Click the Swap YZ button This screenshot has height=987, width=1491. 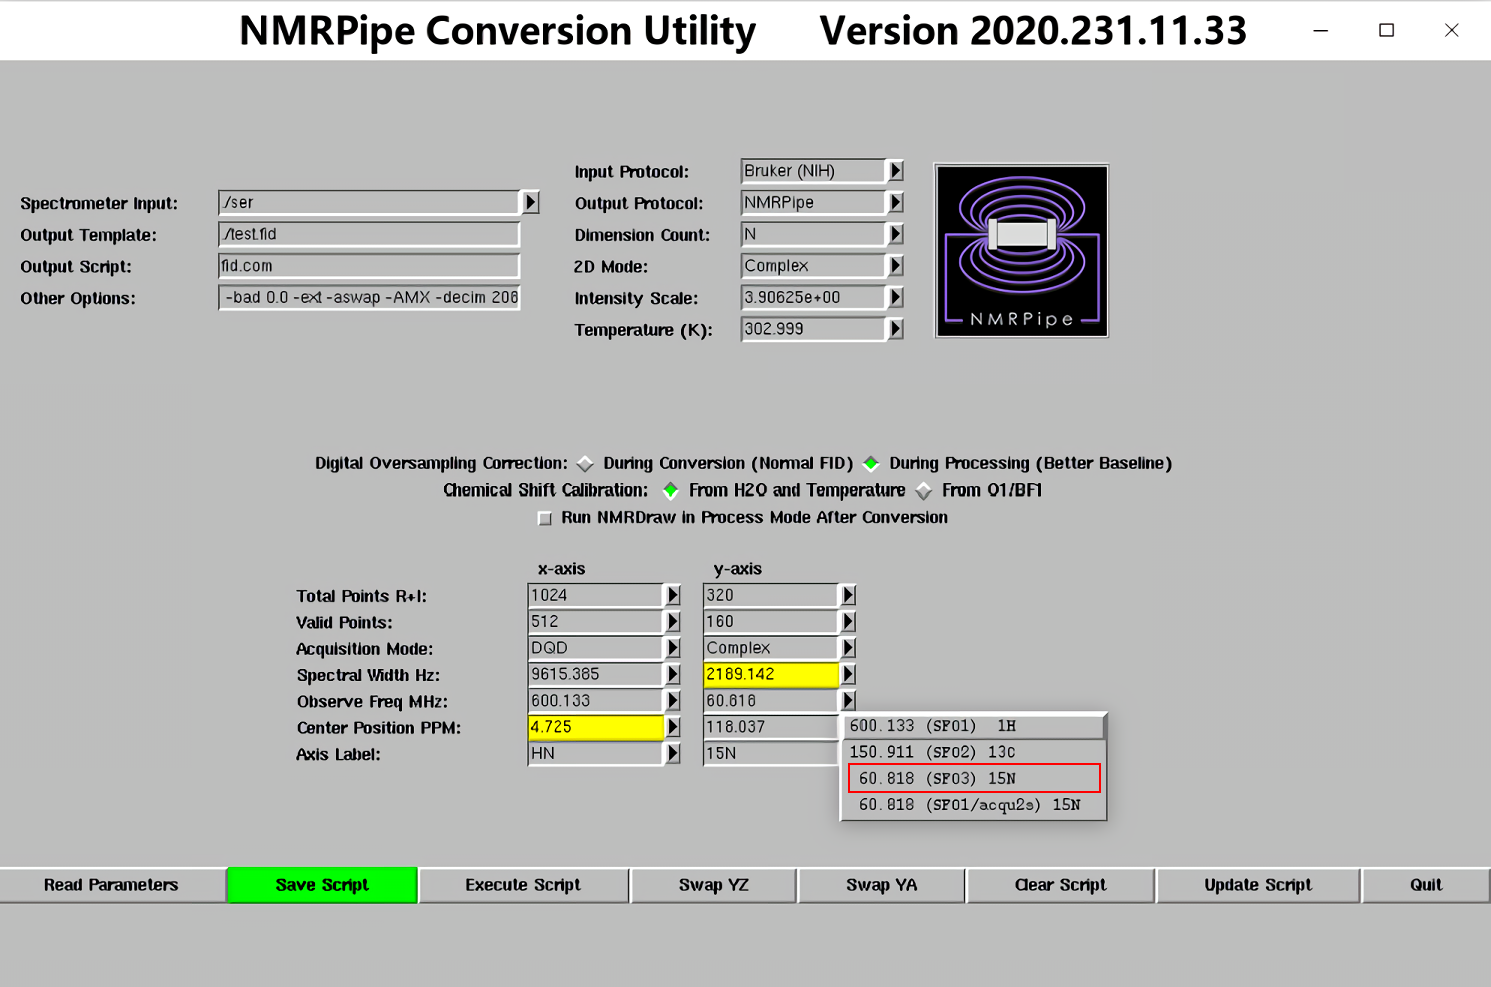[x=714, y=885]
